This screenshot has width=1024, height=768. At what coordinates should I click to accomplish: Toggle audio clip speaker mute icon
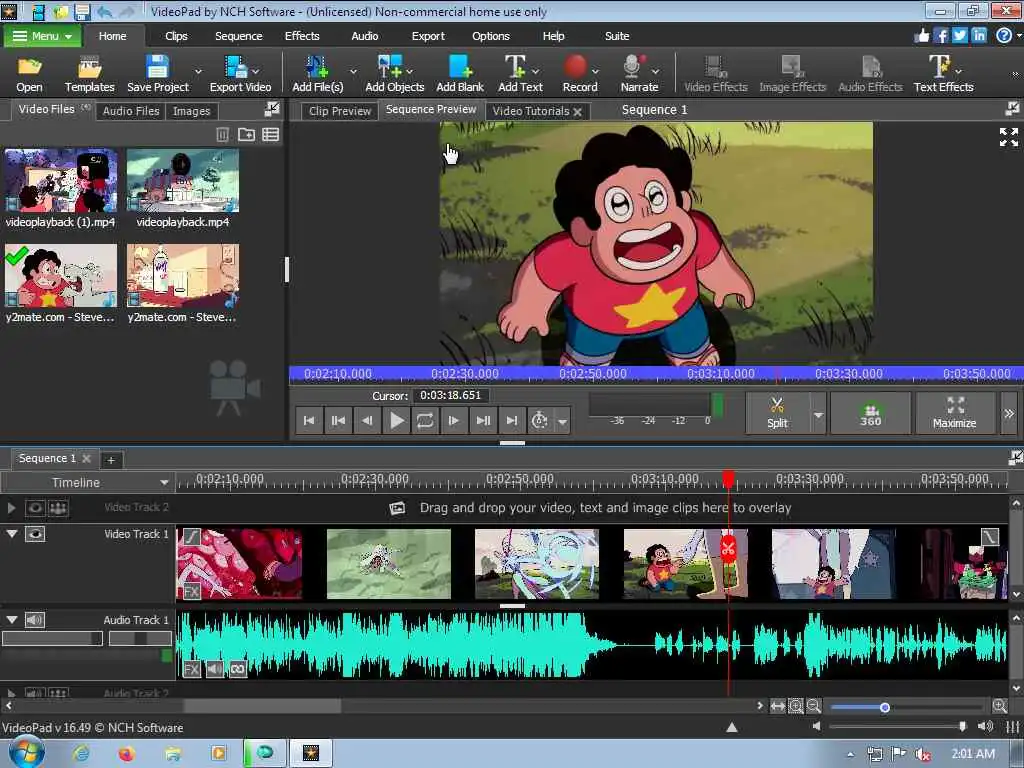coord(215,669)
